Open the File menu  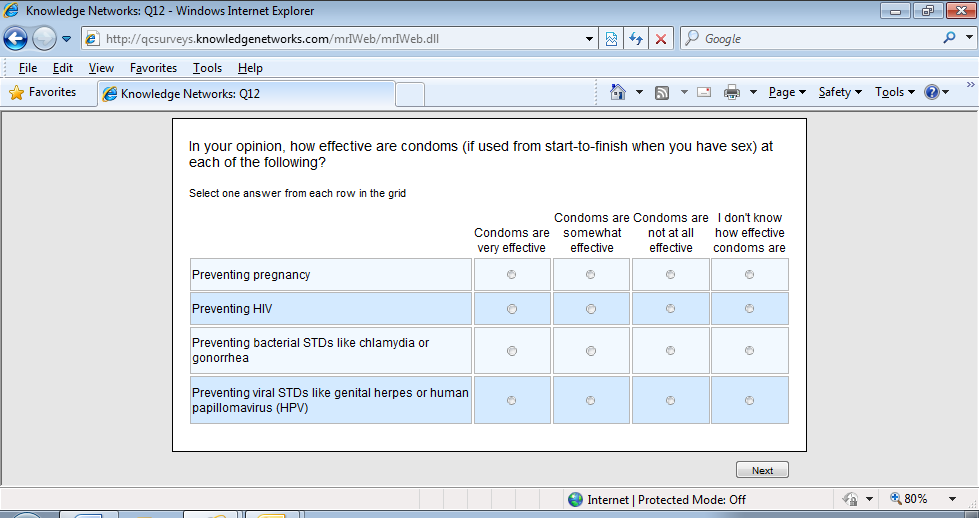click(27, 68)
